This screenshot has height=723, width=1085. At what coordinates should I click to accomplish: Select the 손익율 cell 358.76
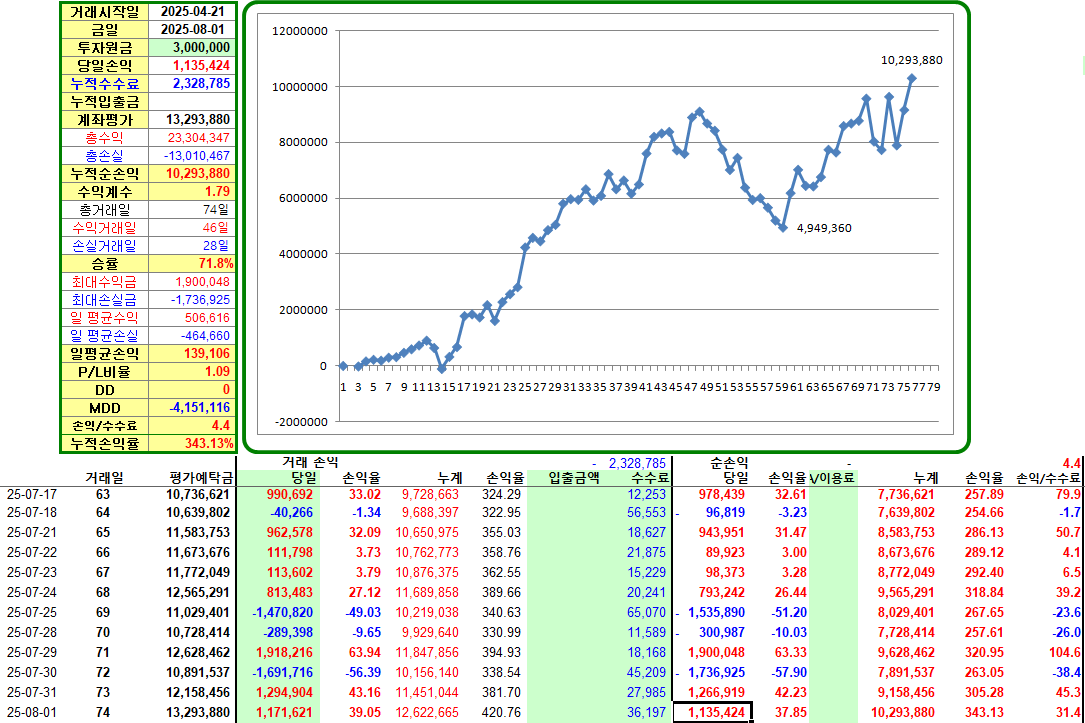504,553
